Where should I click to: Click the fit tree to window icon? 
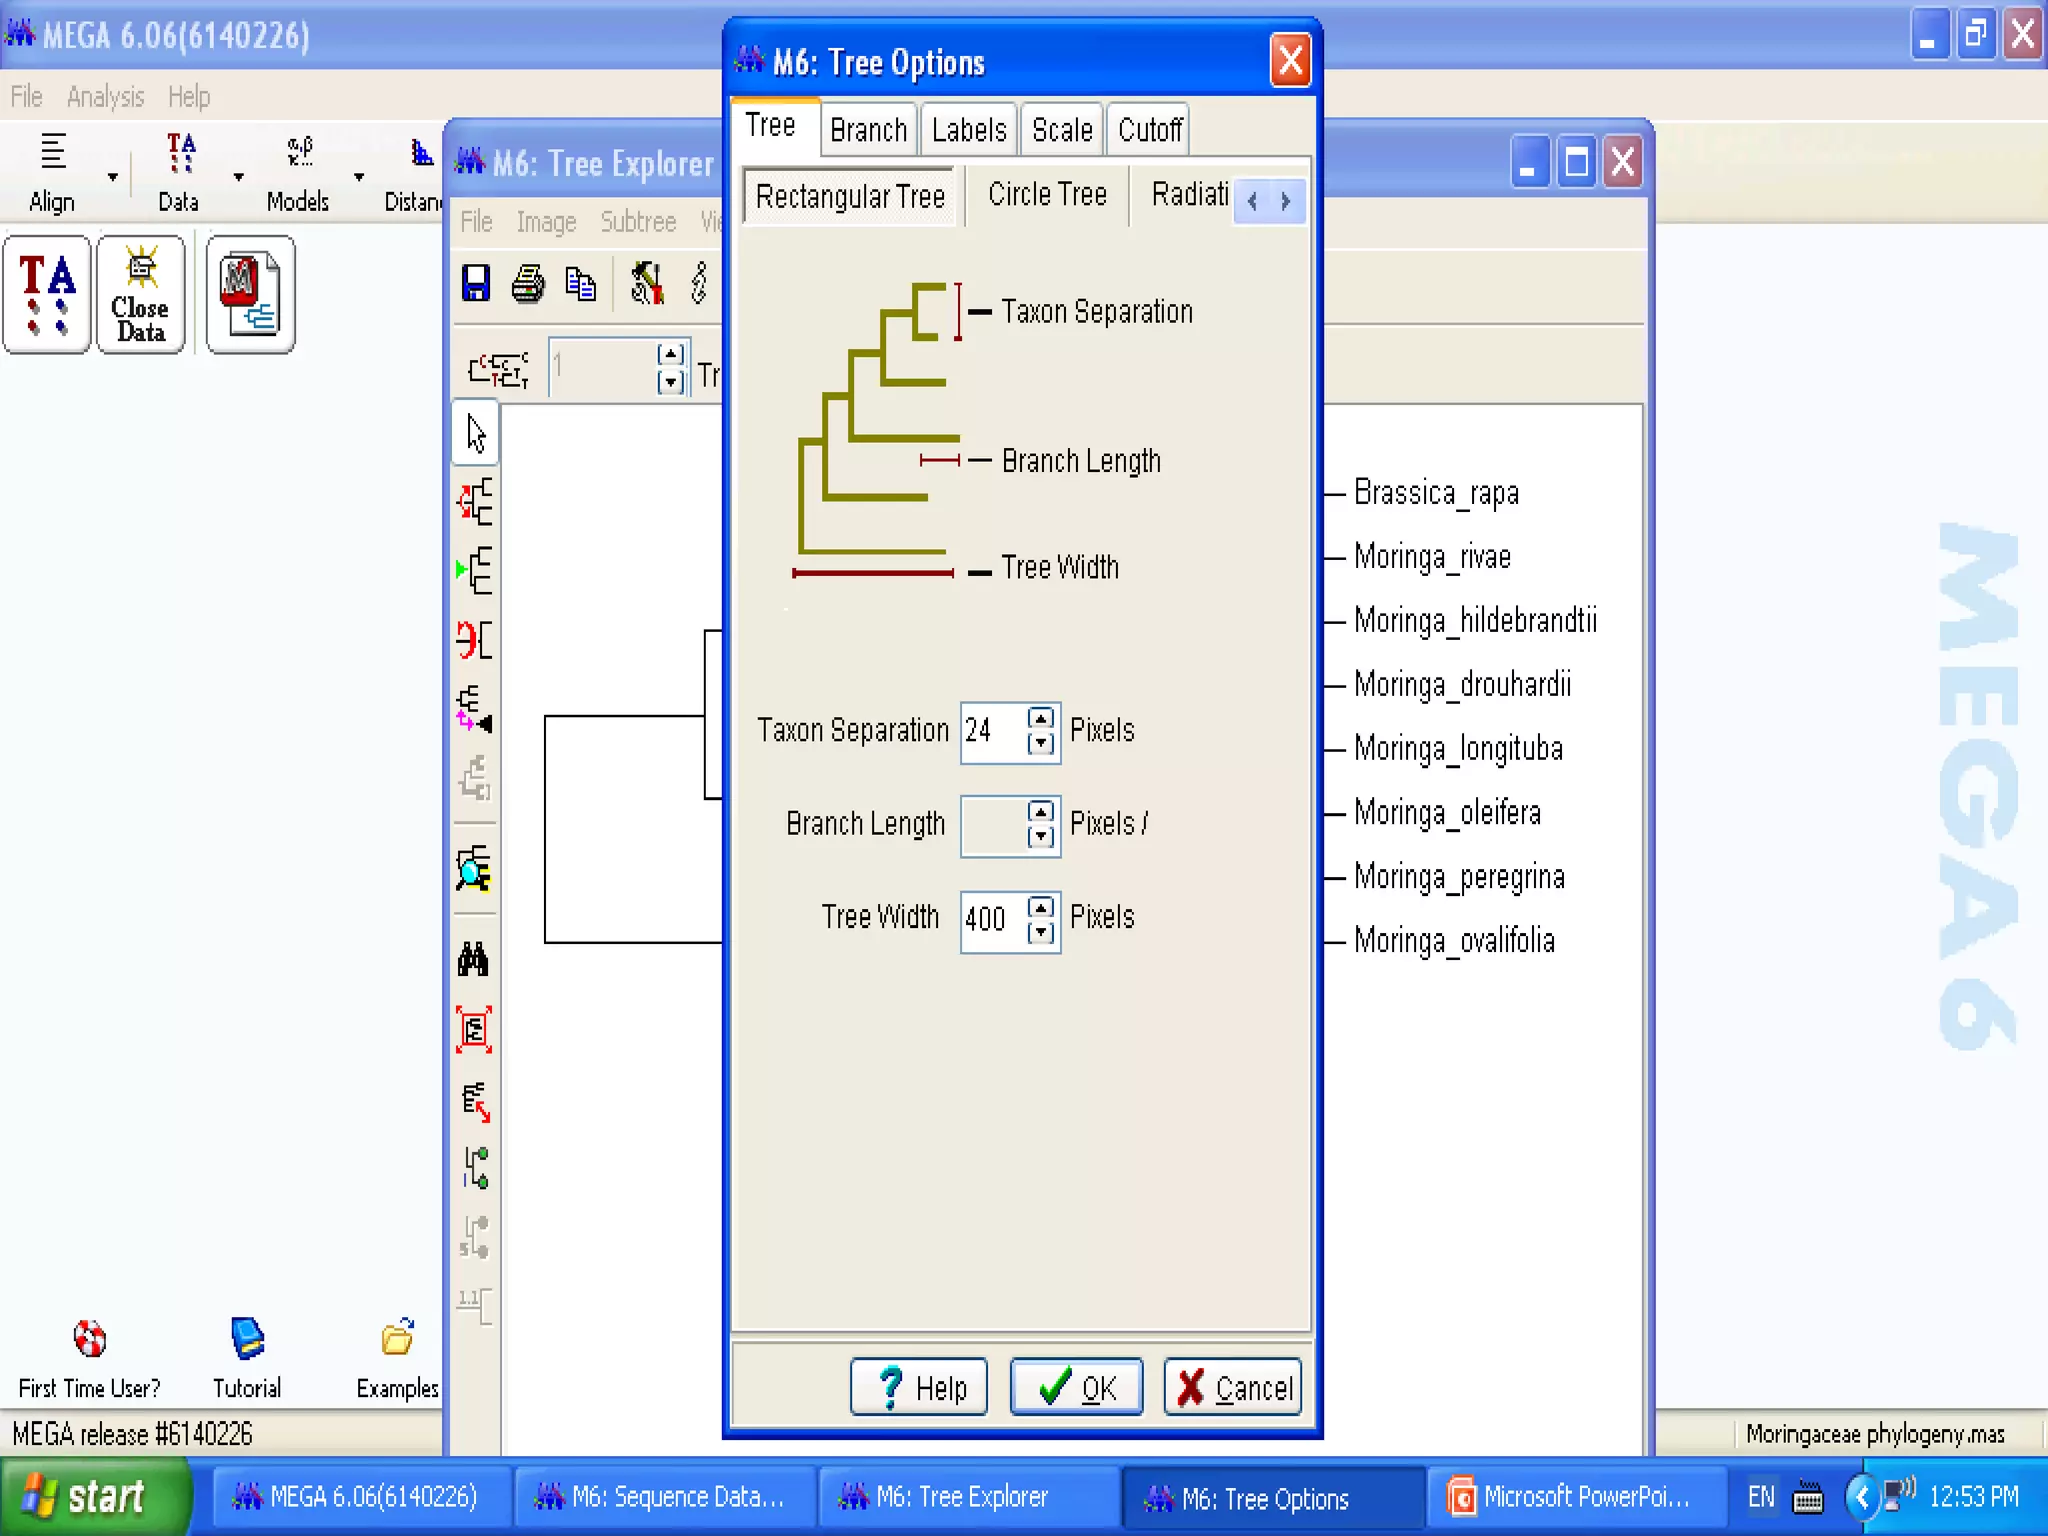click(x=474, y=1029)
